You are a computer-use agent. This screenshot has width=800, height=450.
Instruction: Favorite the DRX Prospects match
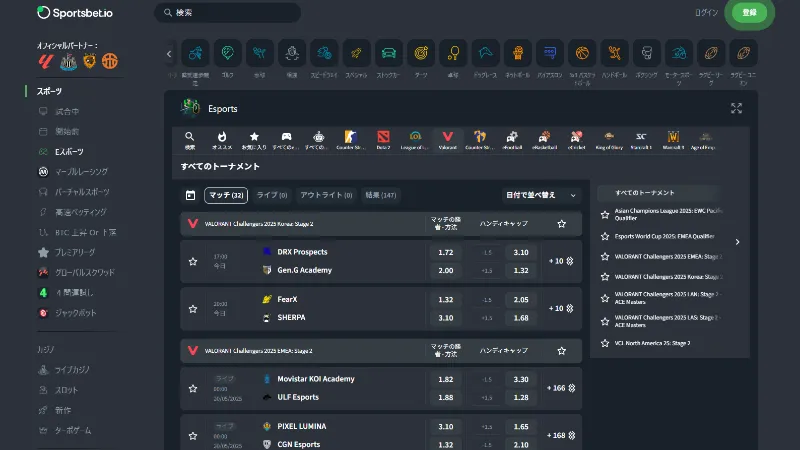193,261
